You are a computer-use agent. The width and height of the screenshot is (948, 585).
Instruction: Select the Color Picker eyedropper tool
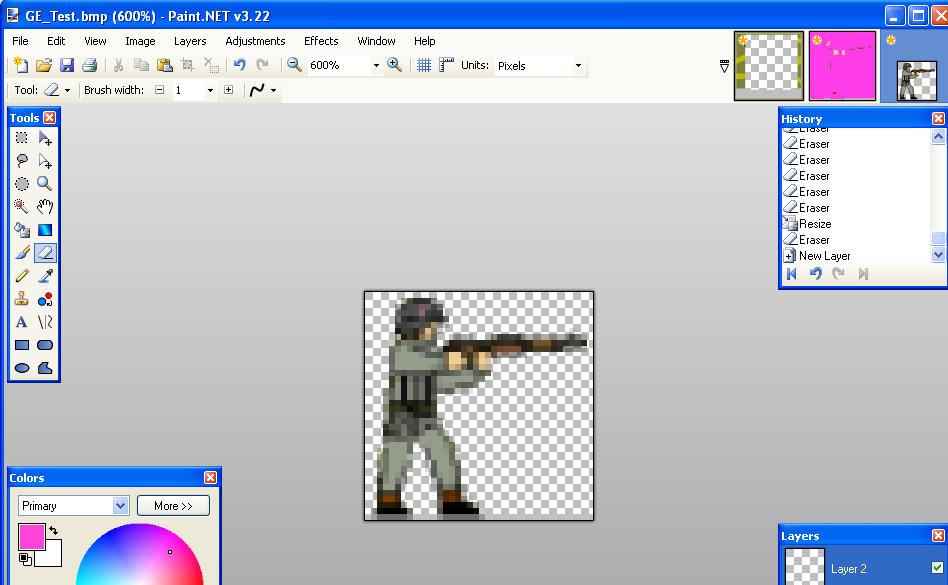[x=45, y=276]
